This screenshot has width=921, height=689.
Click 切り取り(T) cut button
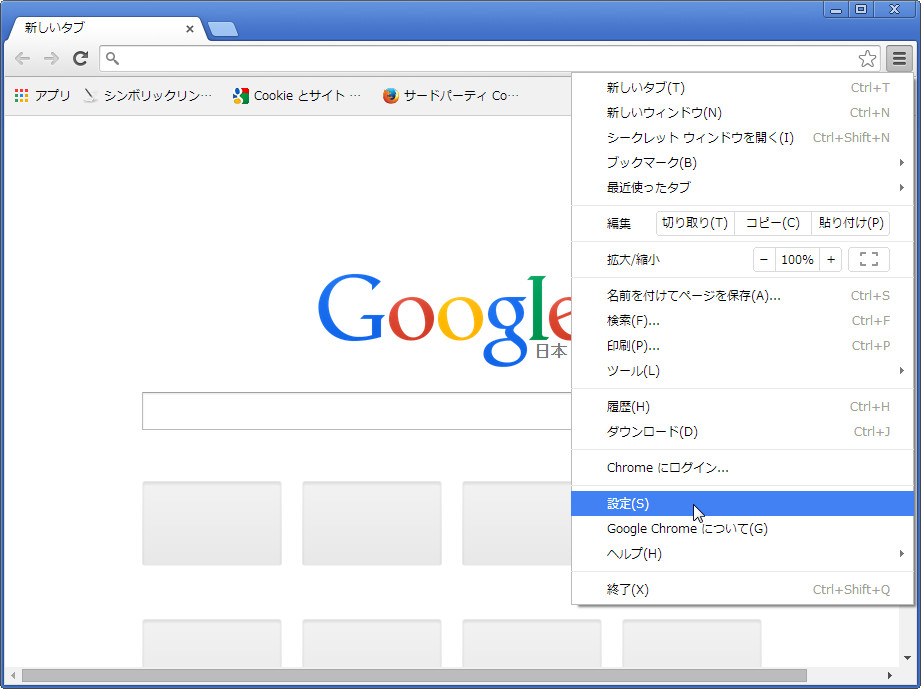(695, 223)
